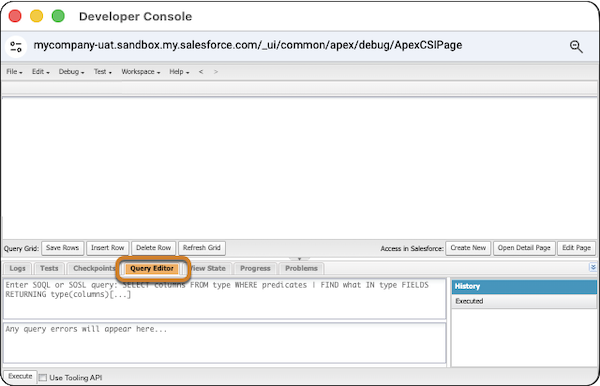
Task: Switch to the View State tab
Action: coord(208,268)
